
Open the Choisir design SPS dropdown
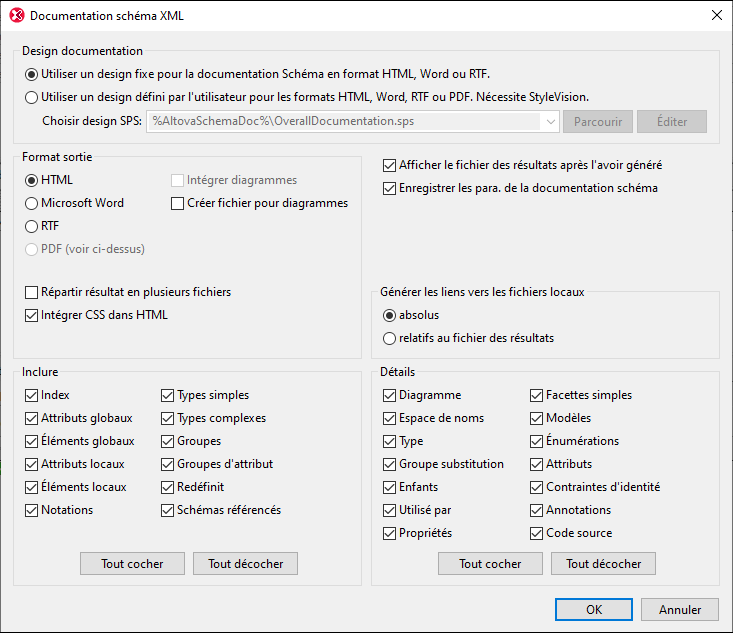click(549, 122)
